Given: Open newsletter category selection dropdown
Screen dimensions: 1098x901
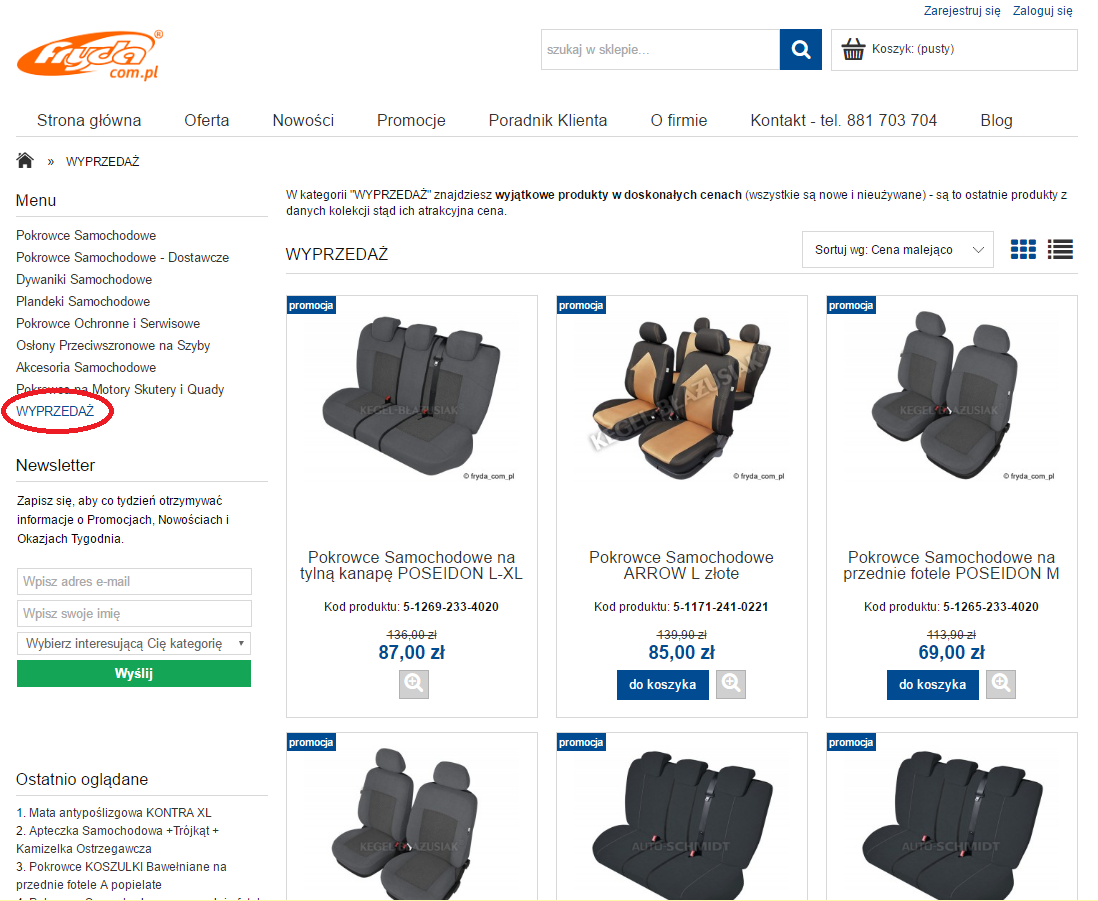Looking at the screenshot, I should 134,643.
